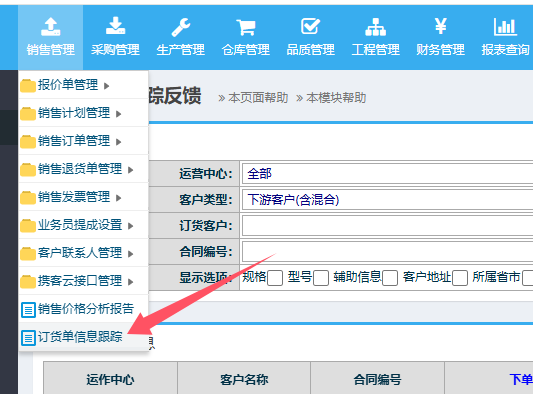Open the 本页面帮助 link
The width and height of the screenshot is (533, 394).
click(258, 98)
